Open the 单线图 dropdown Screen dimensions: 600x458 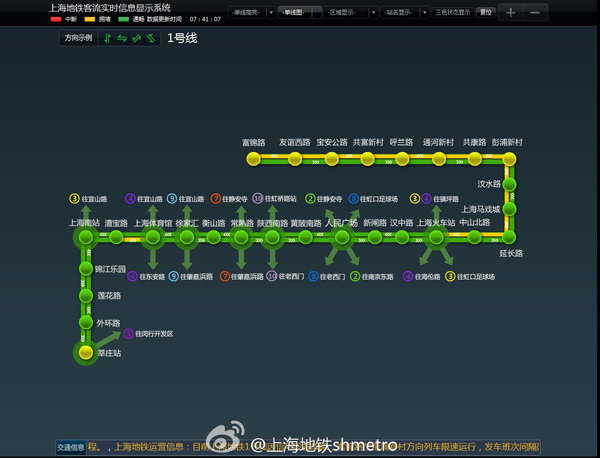317,12
